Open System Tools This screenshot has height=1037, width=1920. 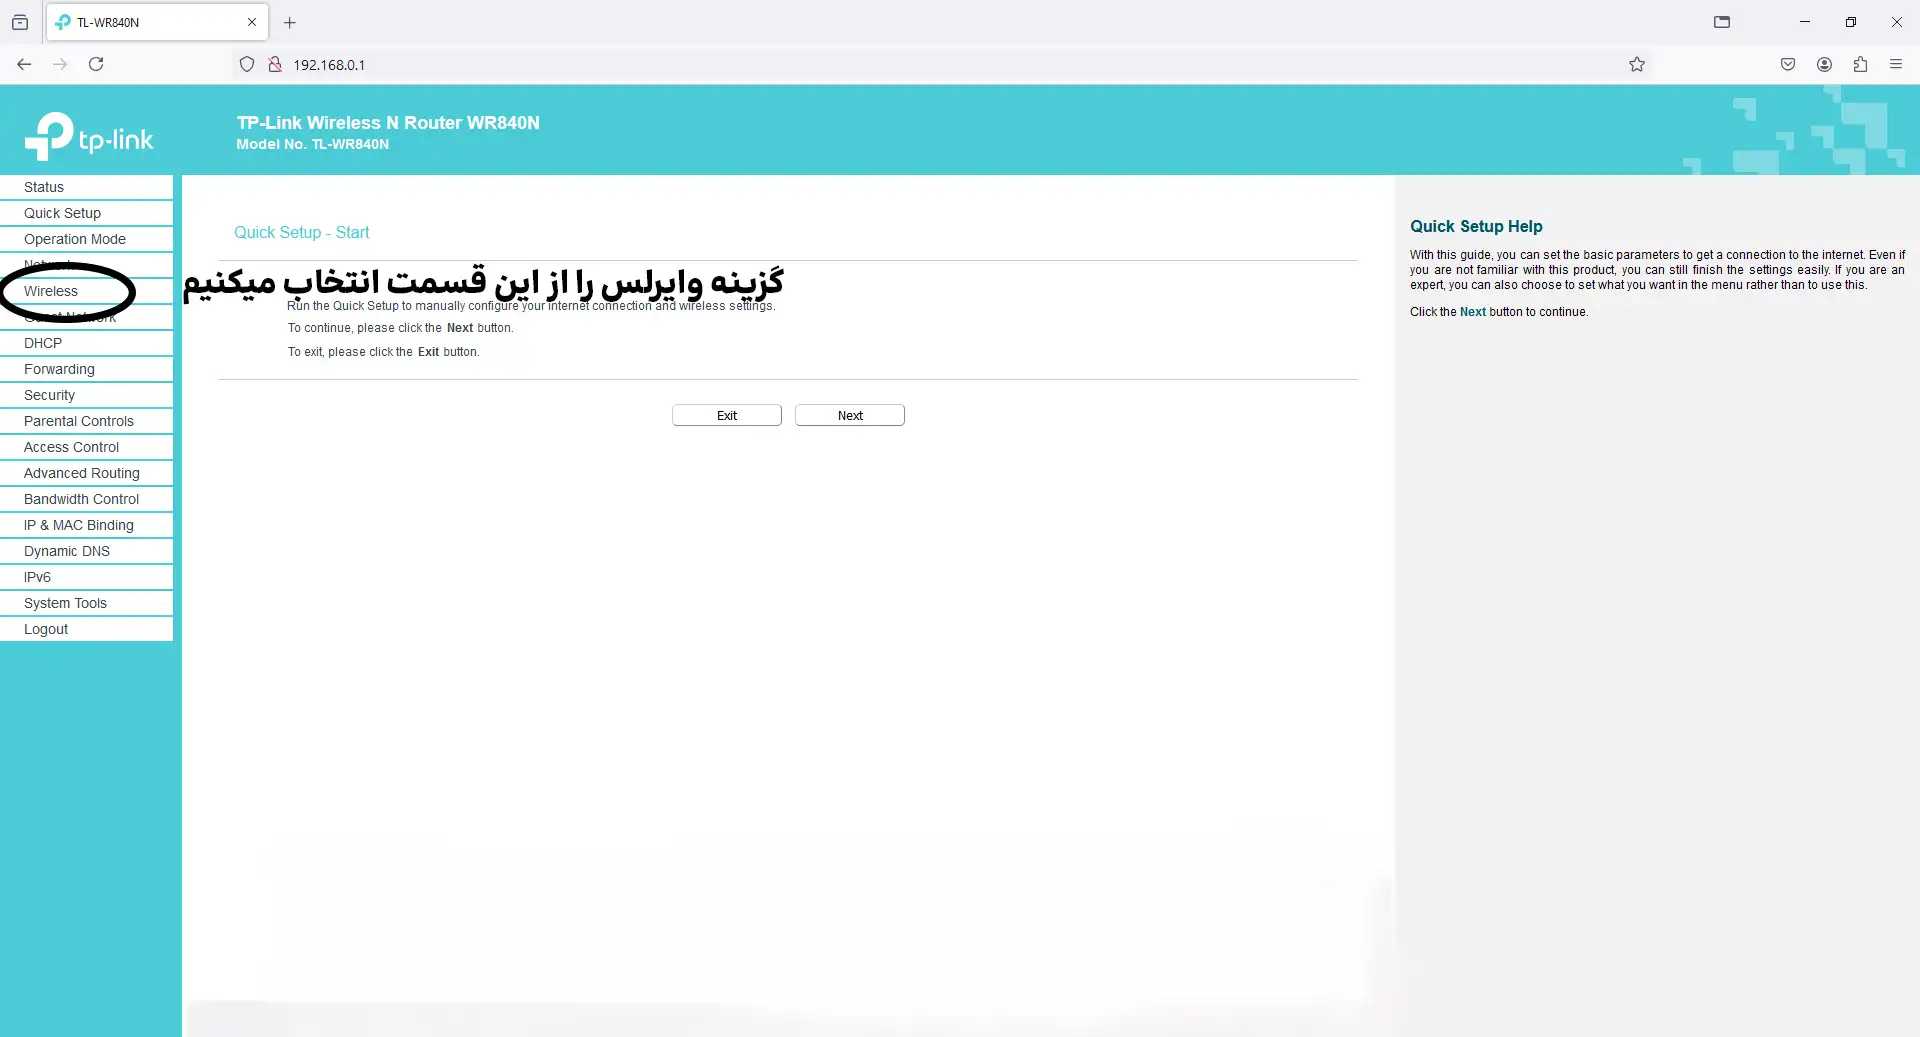point(86,603)
